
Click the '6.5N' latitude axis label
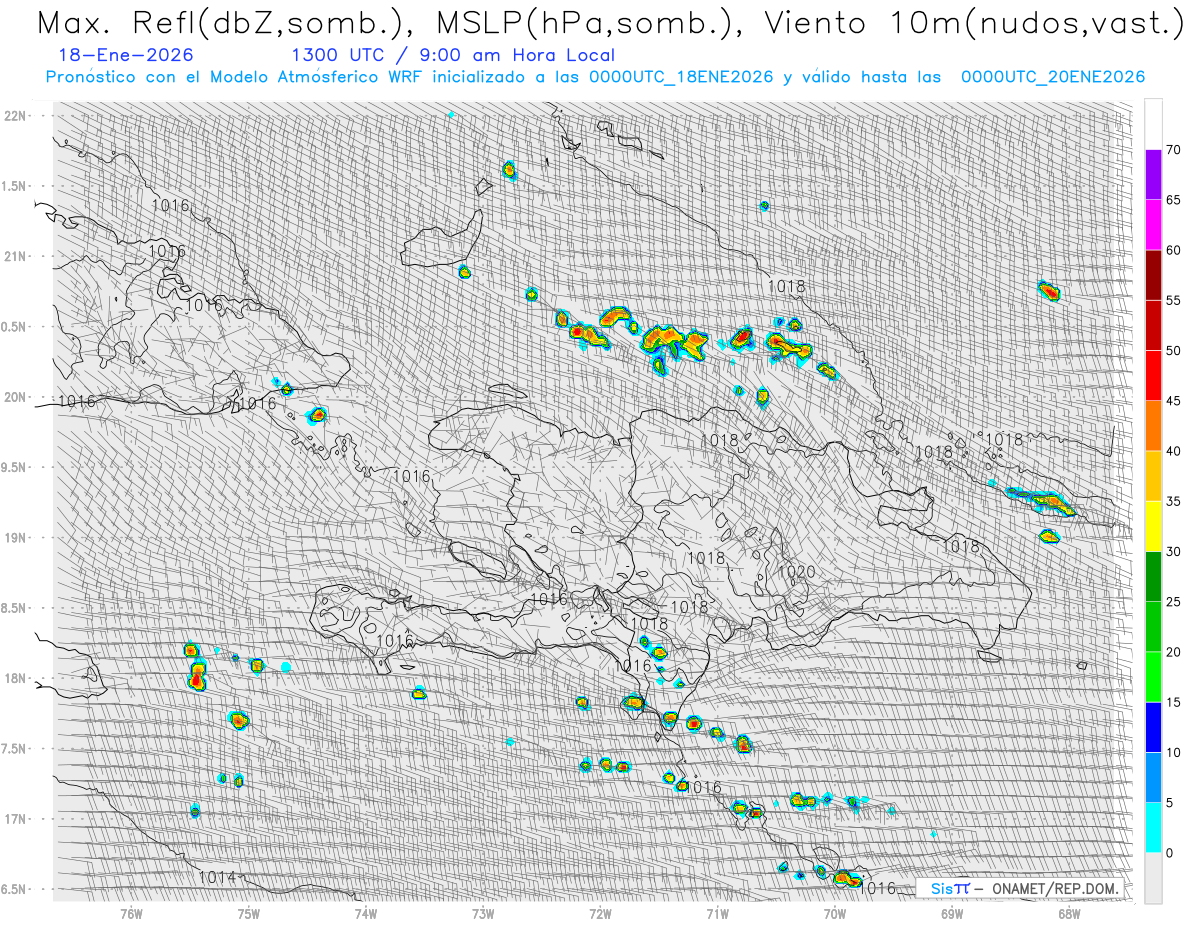(x=15, y=889)
